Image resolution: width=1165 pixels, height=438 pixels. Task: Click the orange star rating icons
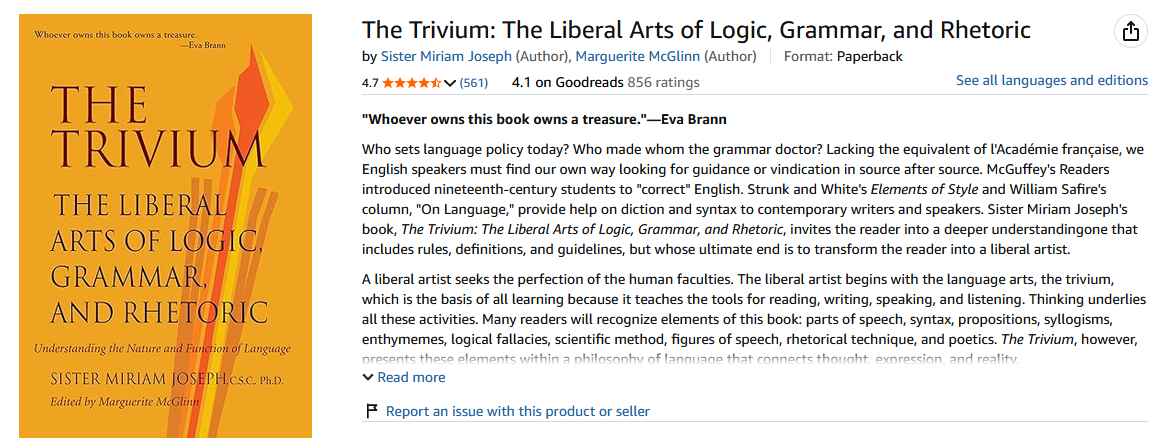point(412,82)
